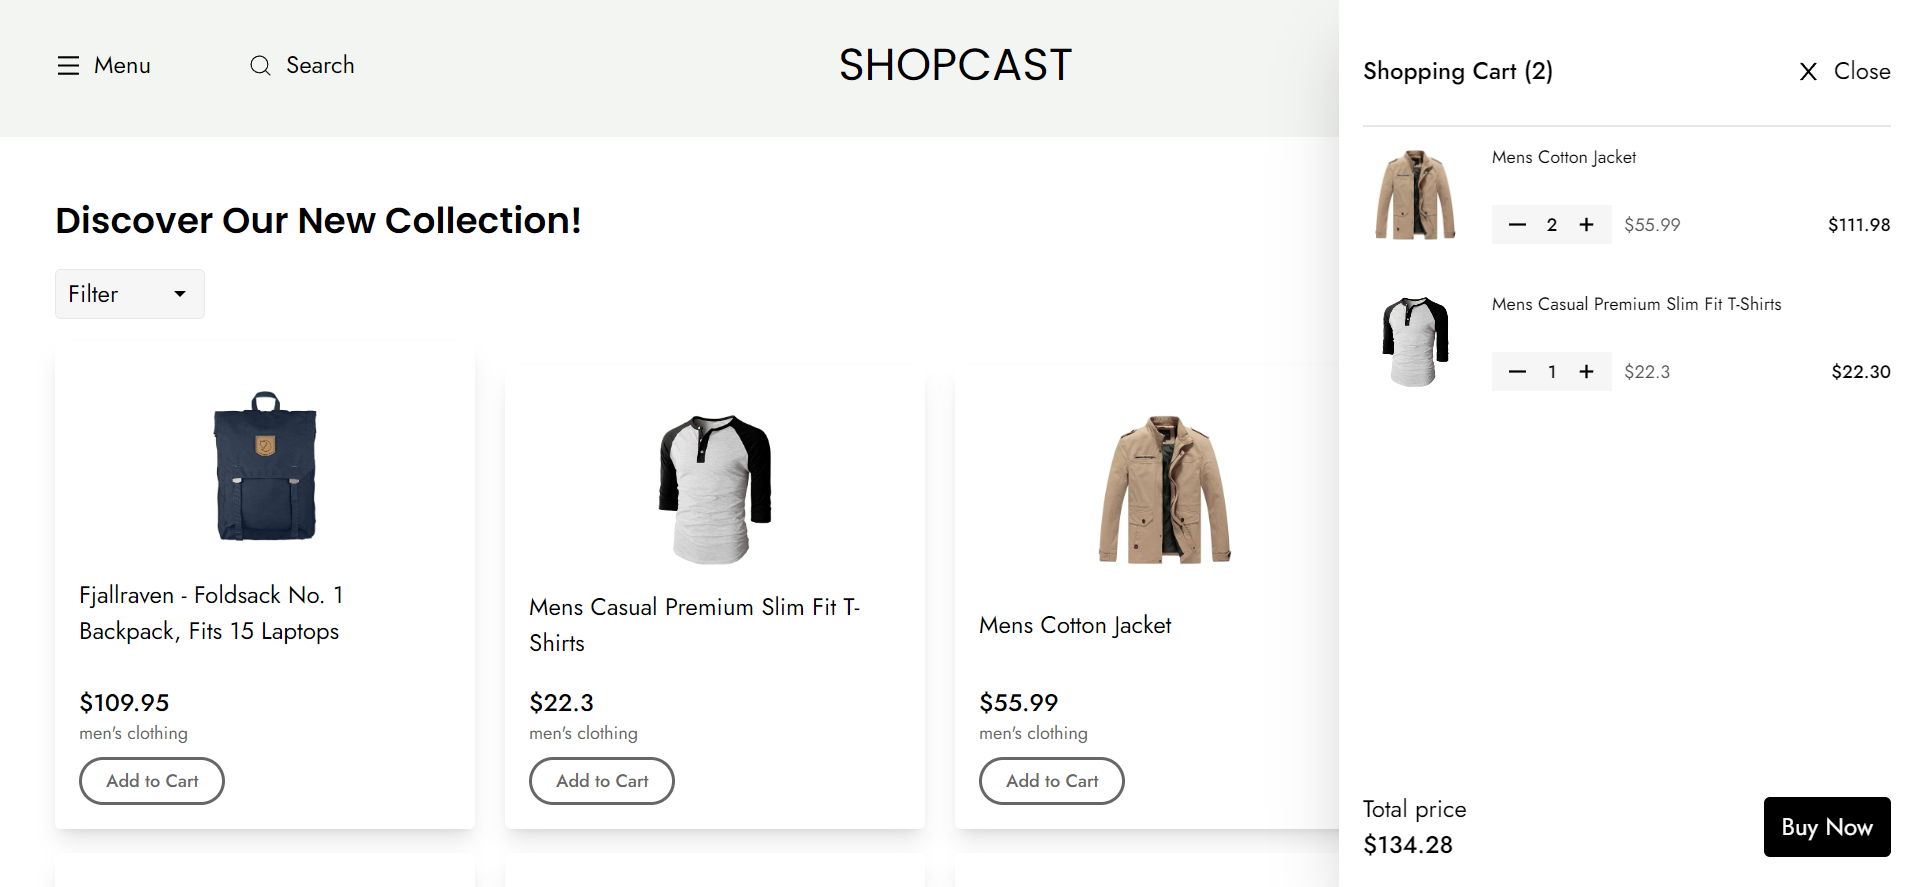Select the Mens Casual Premium Slim Fit T-Shirts cart item title

tap(1636, 303)
